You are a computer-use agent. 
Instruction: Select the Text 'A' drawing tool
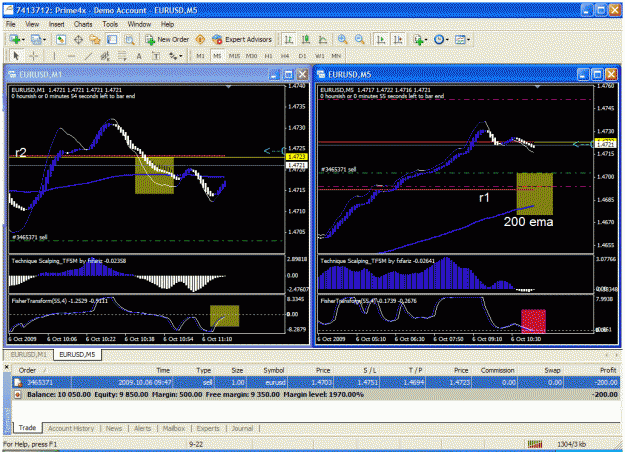139,56
